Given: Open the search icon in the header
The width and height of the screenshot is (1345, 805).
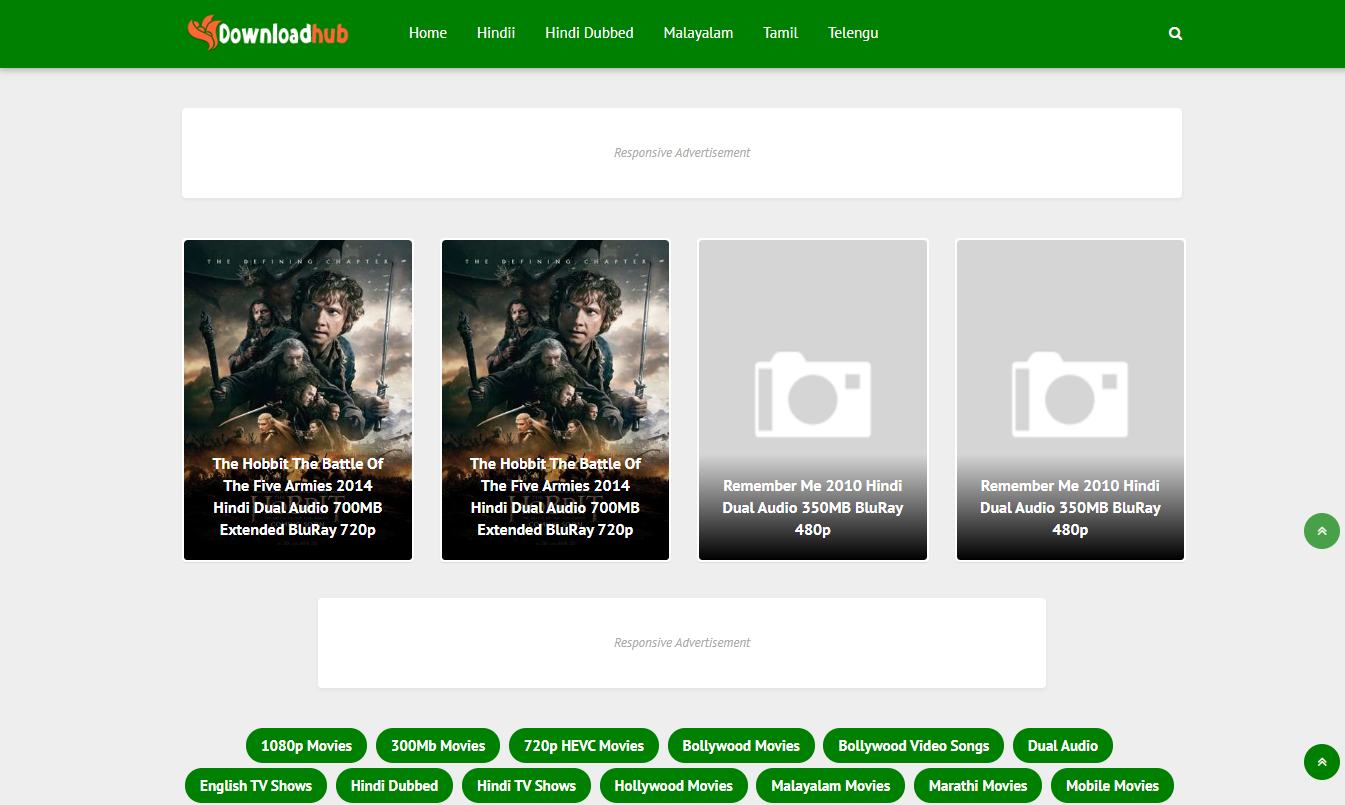Looking at the screenshot, I should point(1175,33).
